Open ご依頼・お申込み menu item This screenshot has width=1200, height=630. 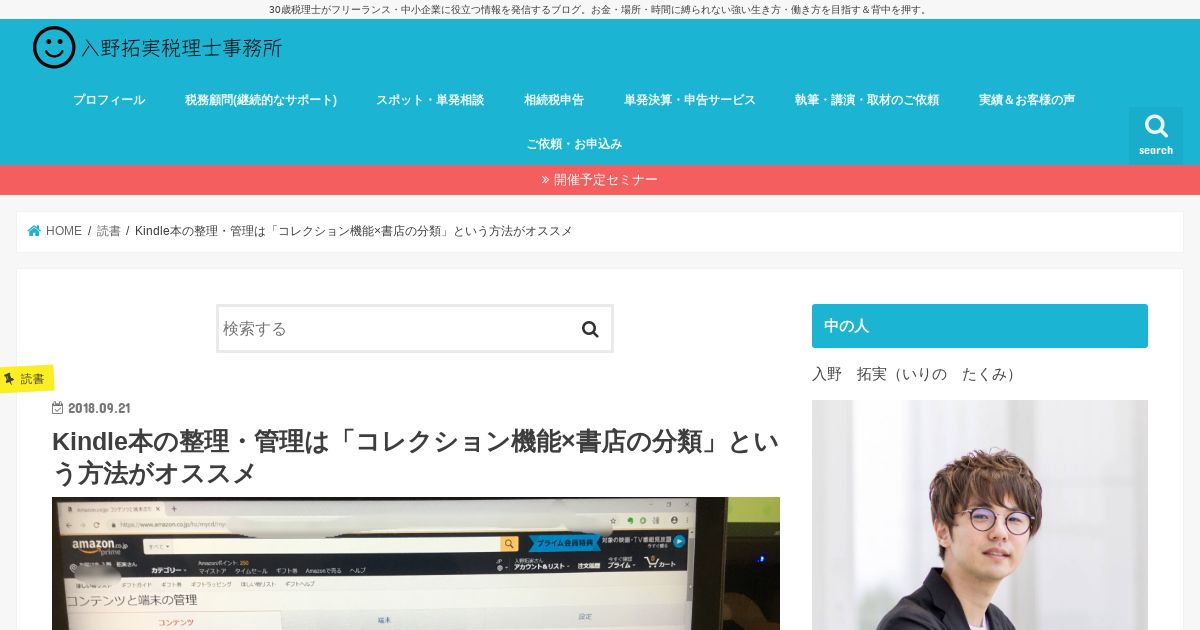tap(574, 144)
